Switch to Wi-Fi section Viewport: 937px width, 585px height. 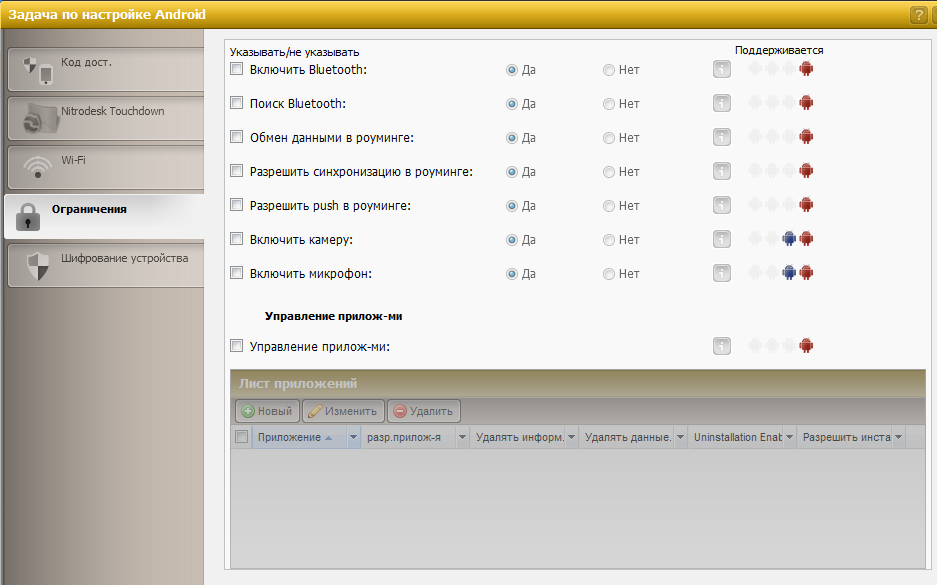click(106, 167)
